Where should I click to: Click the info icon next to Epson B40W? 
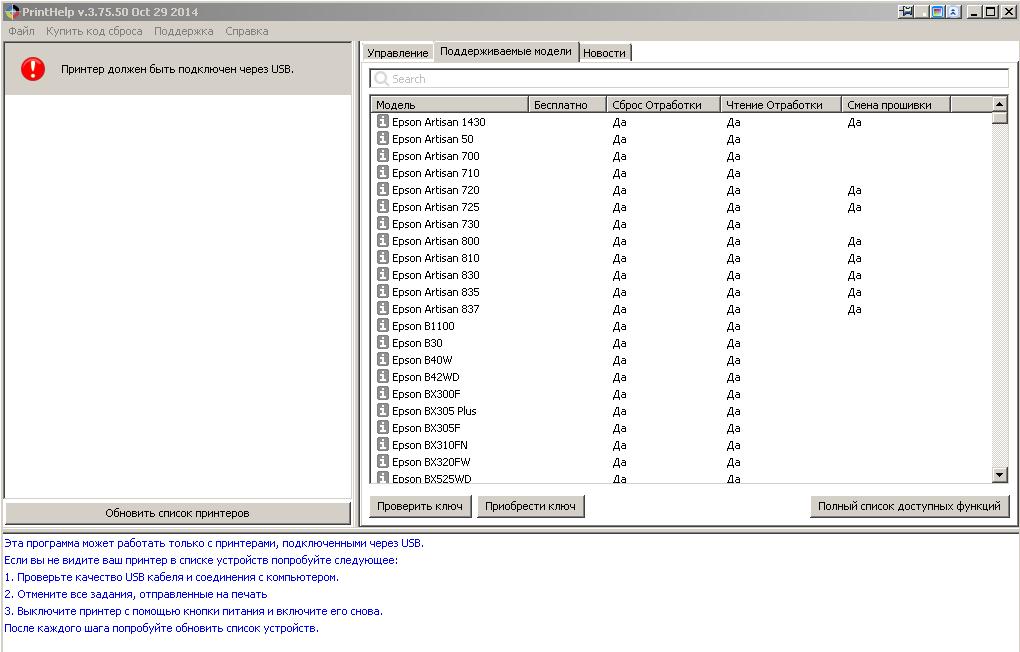(382, 359)
